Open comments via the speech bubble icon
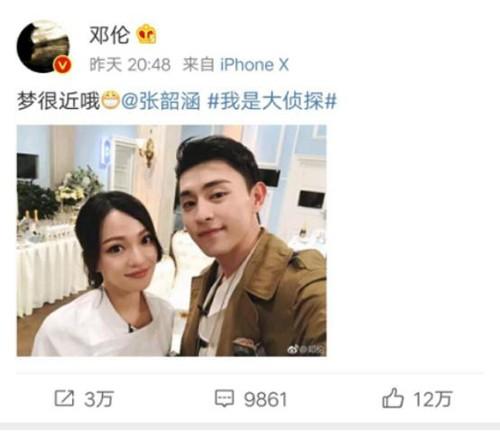This screenshot has width=500, height=431. point(224,398)
